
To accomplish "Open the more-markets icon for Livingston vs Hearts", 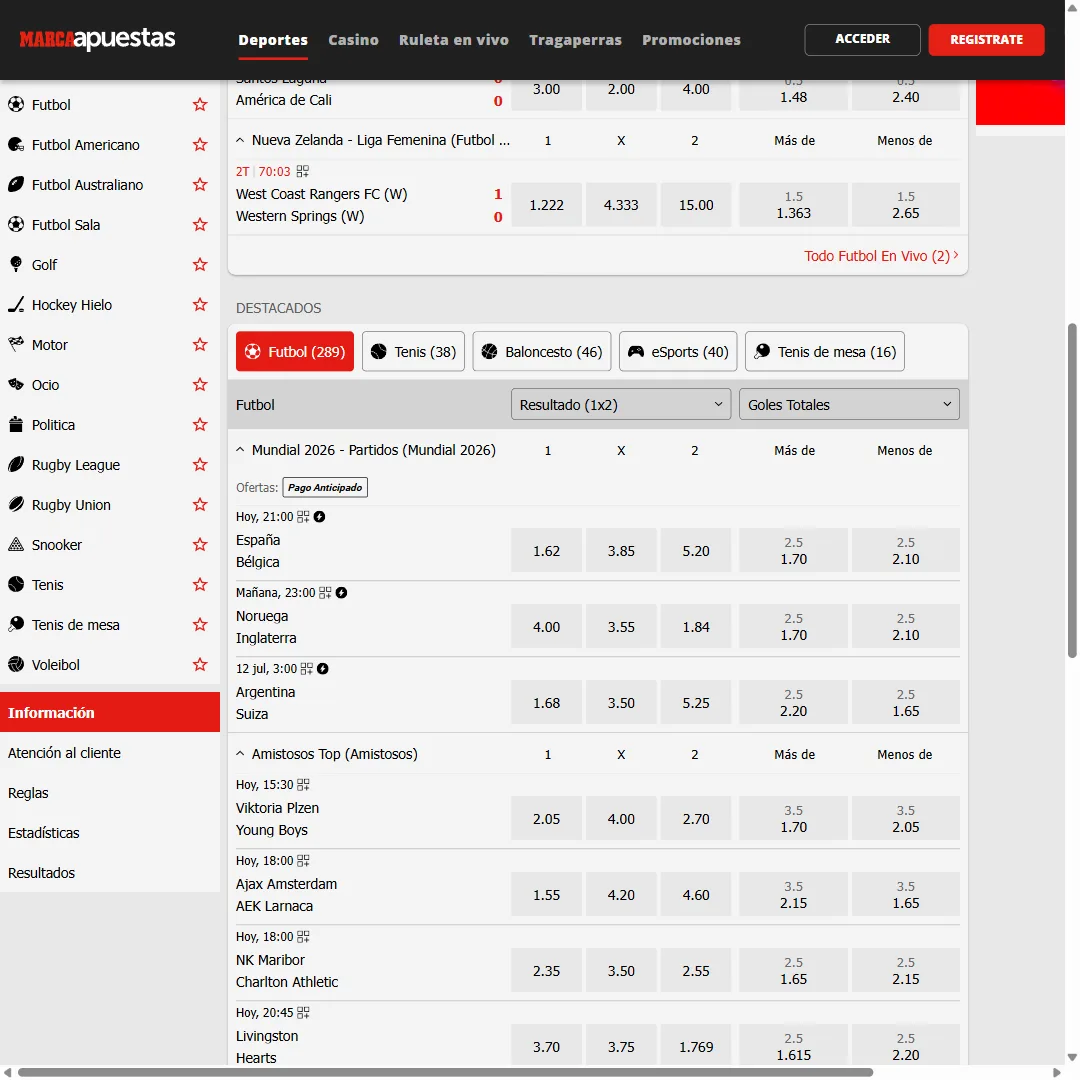I will click(x=303, y=1012).
